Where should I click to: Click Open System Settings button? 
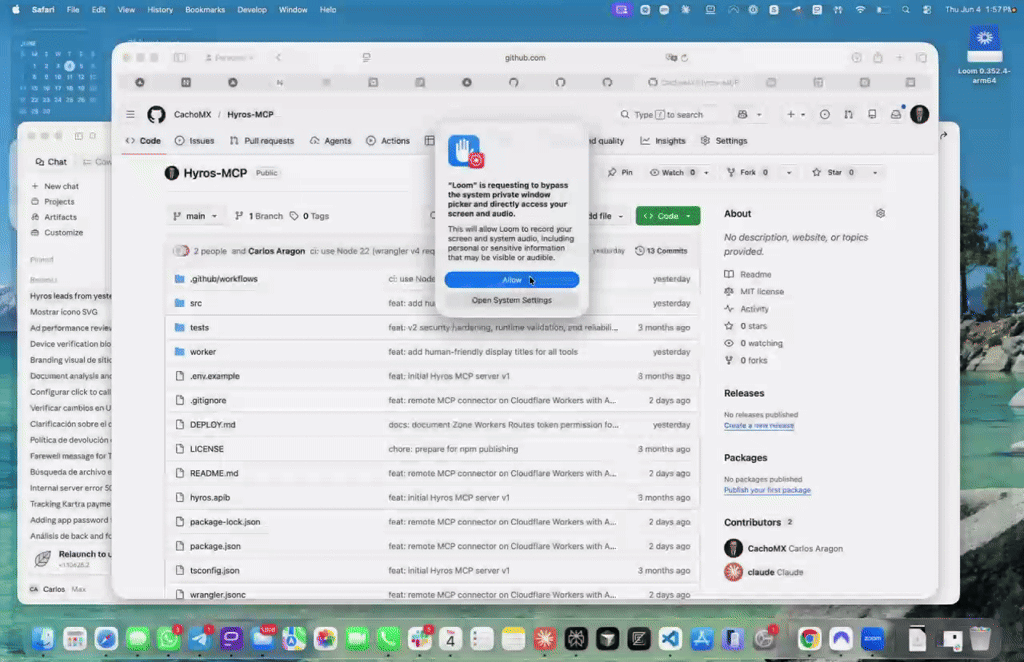(x=511, y=300)
